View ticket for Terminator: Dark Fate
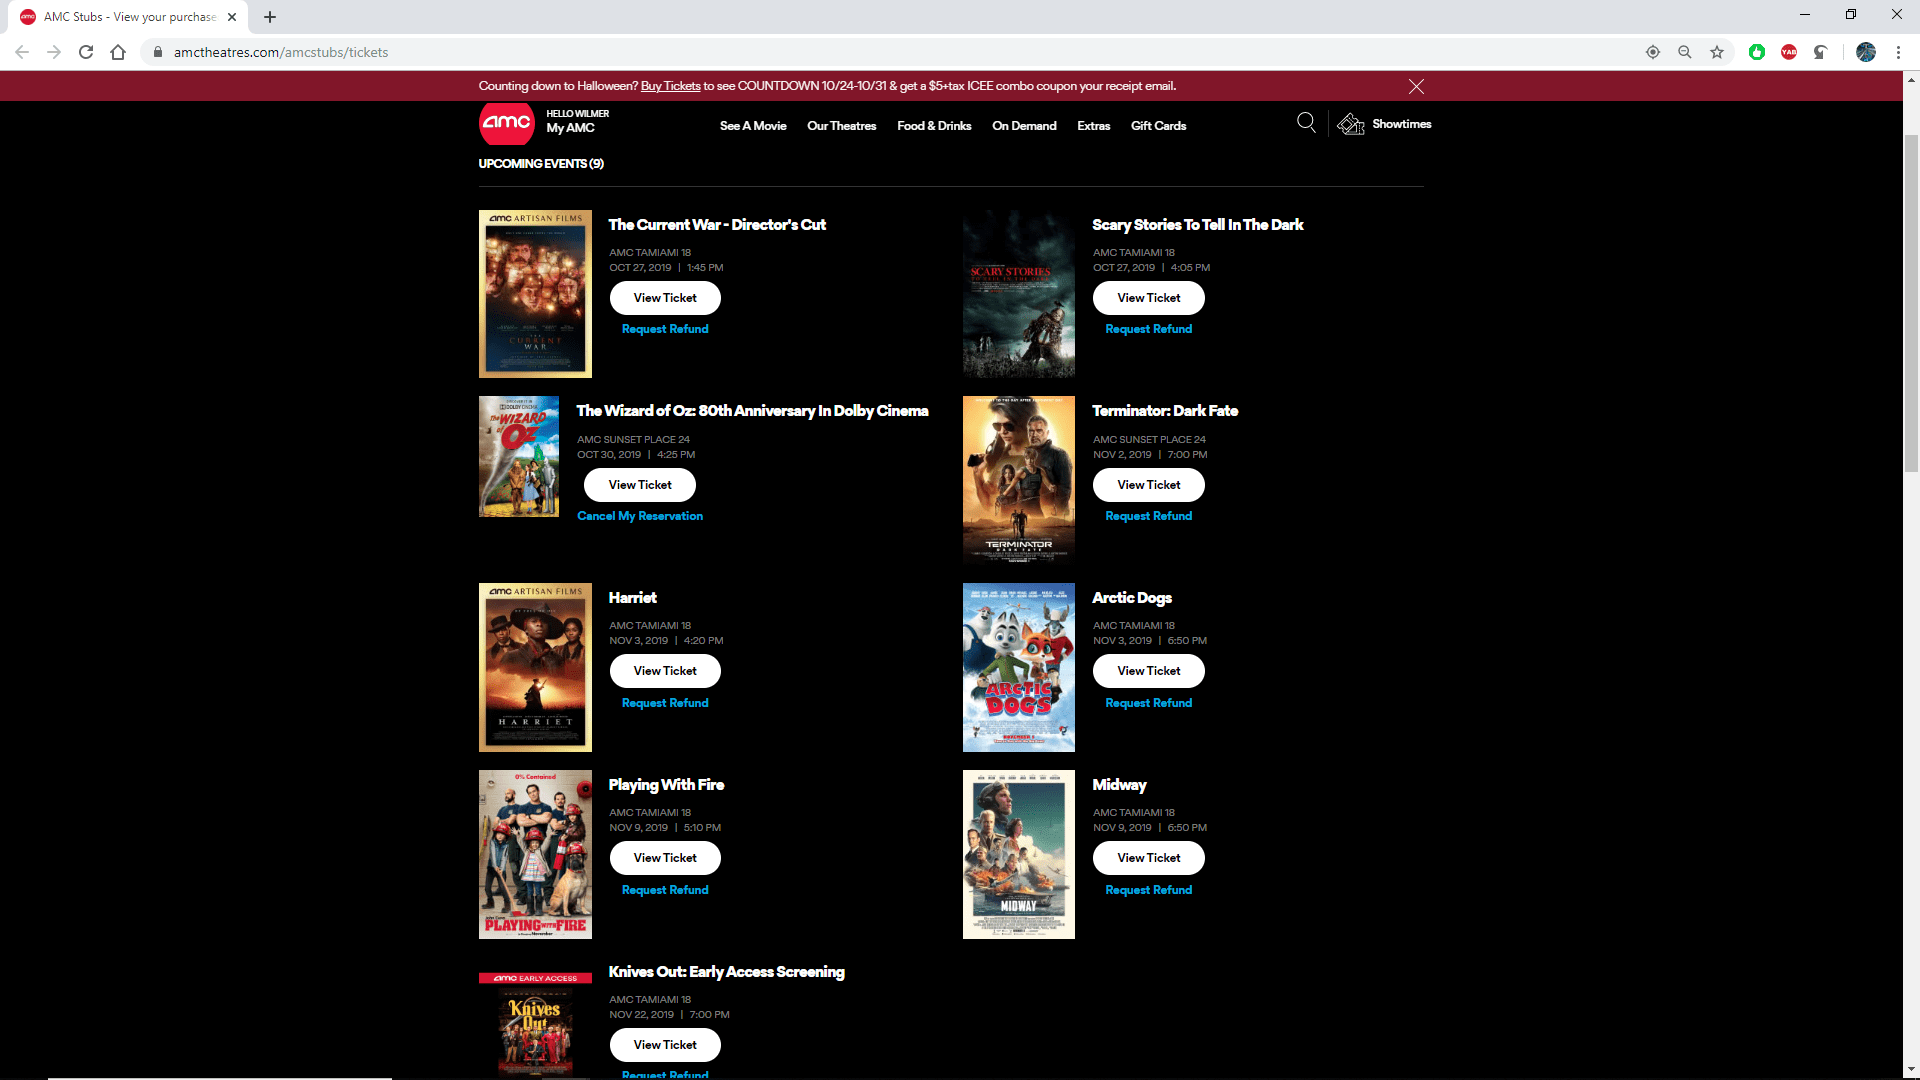 [1148, 485]
